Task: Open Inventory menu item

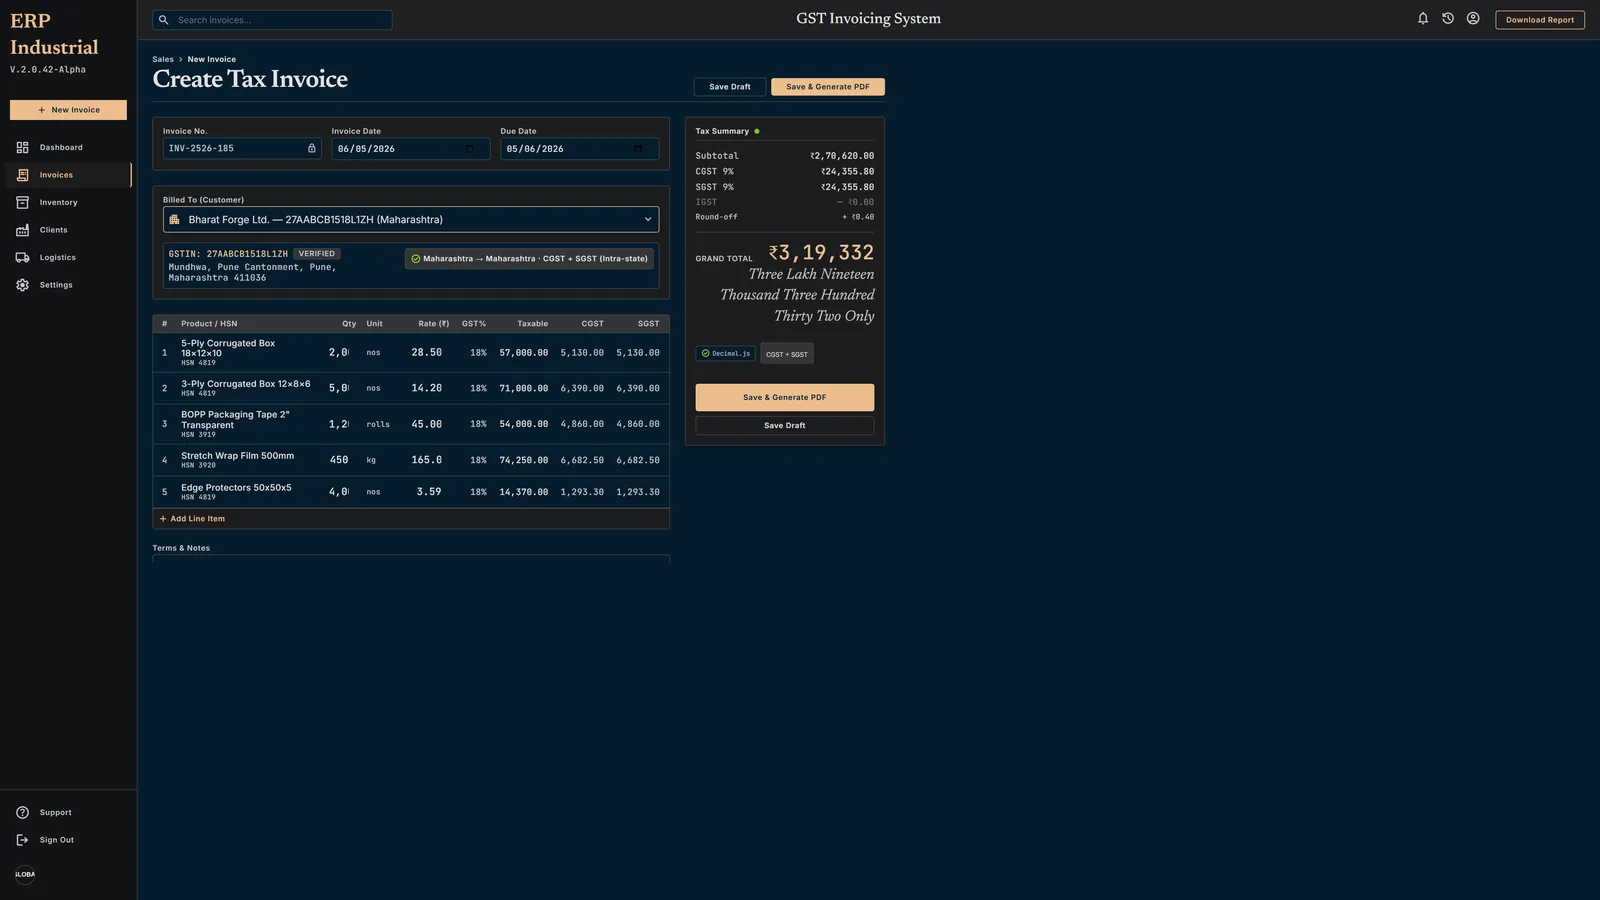Action: (x=68, y=203)
